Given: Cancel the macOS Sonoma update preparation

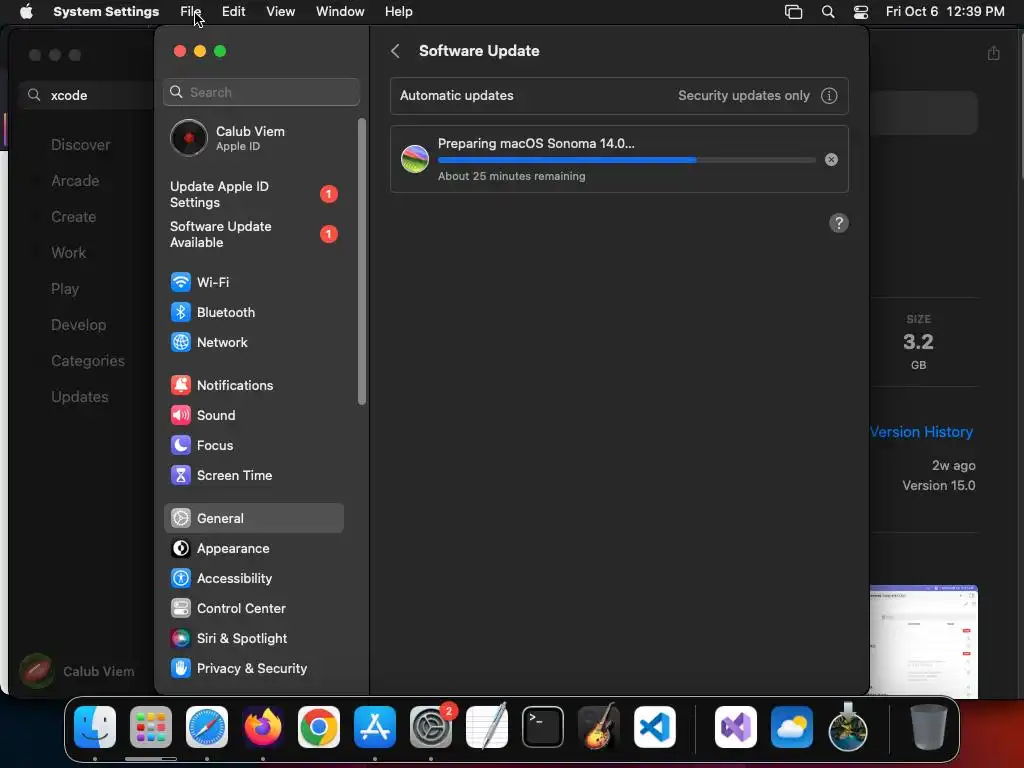Looking at the screenshot, I should 831,159.
